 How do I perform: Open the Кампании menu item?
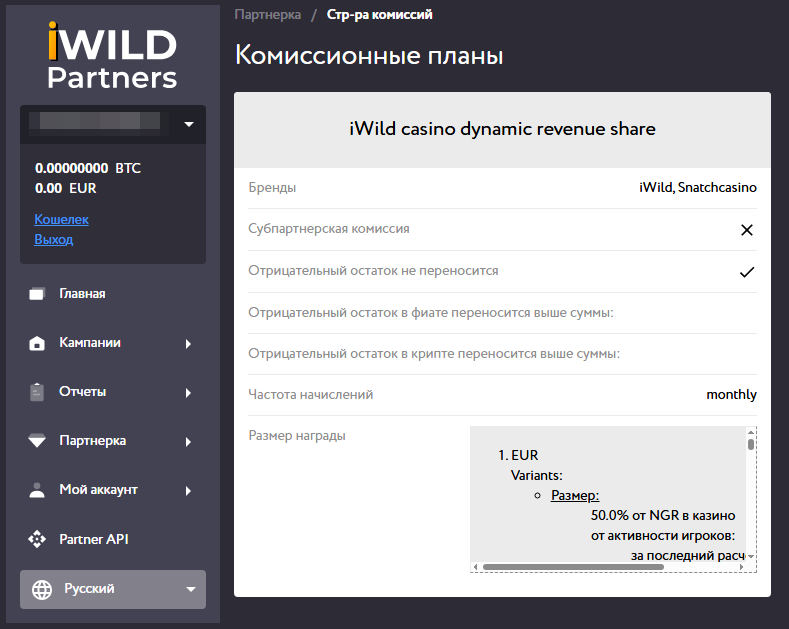coord(90,343)
